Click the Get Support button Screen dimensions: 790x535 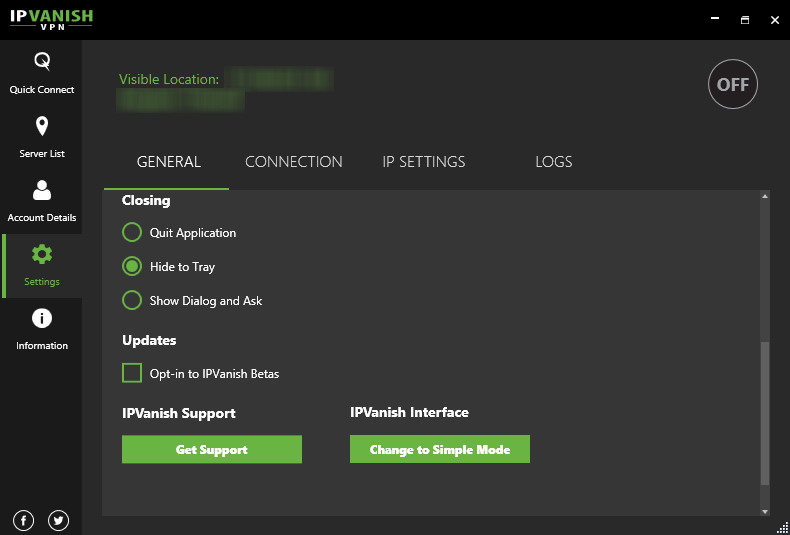[212, 449]
